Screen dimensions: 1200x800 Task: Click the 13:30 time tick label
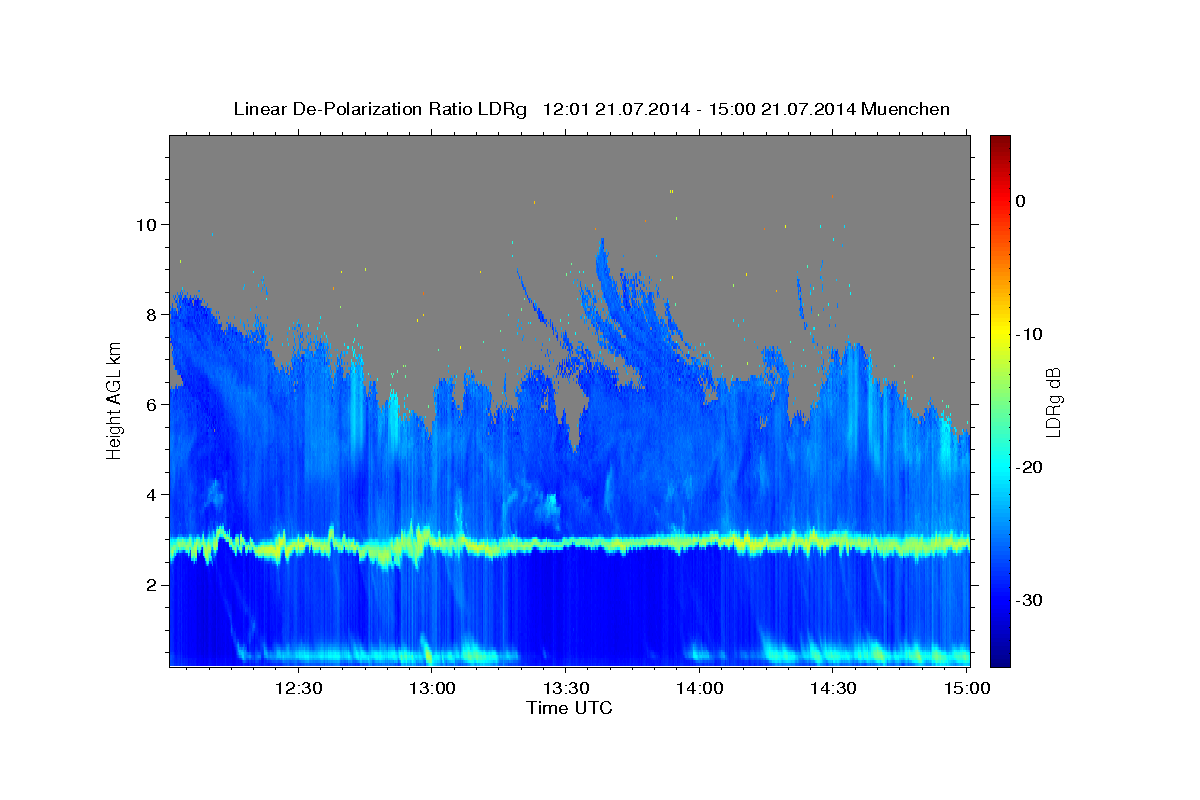(565, 688)
